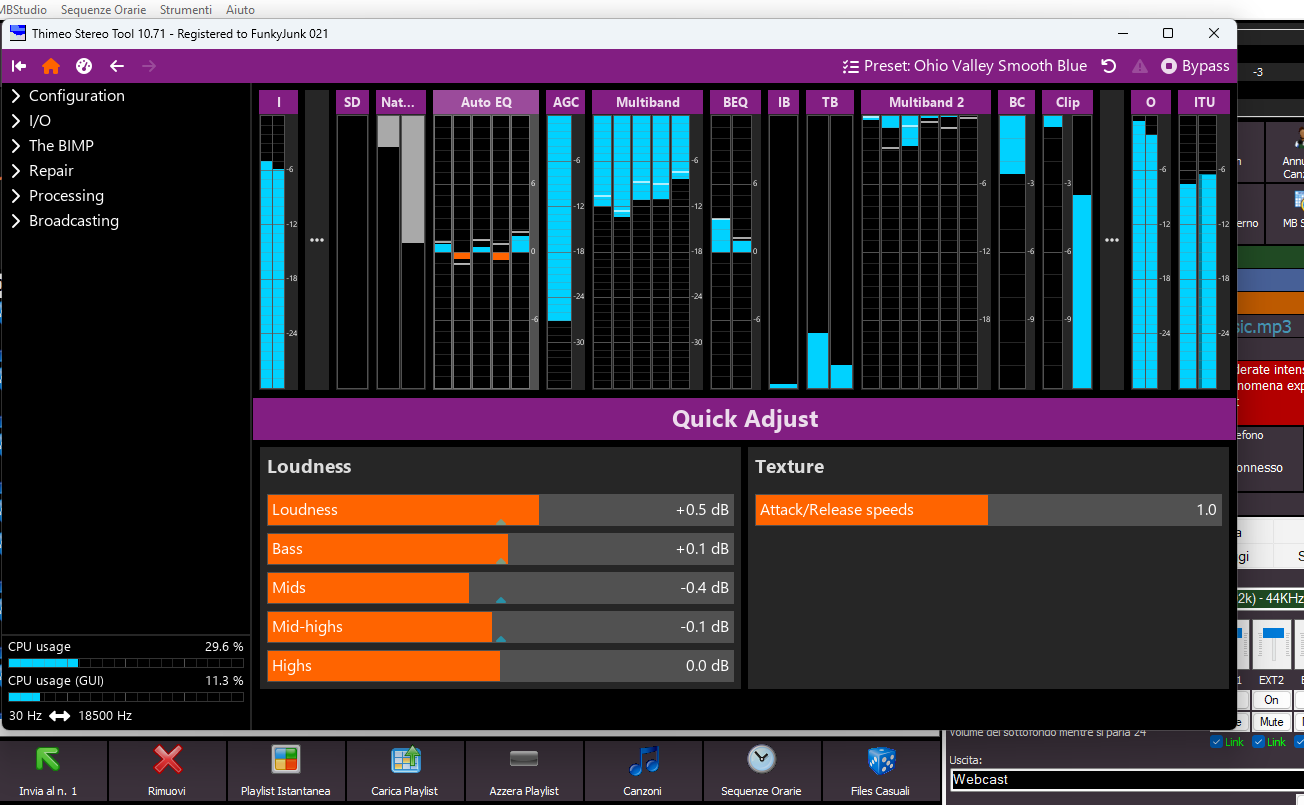Viewport: 1304px width, 805px height.
Task: Expand the Broadcasting section
Action: point(16,221)
